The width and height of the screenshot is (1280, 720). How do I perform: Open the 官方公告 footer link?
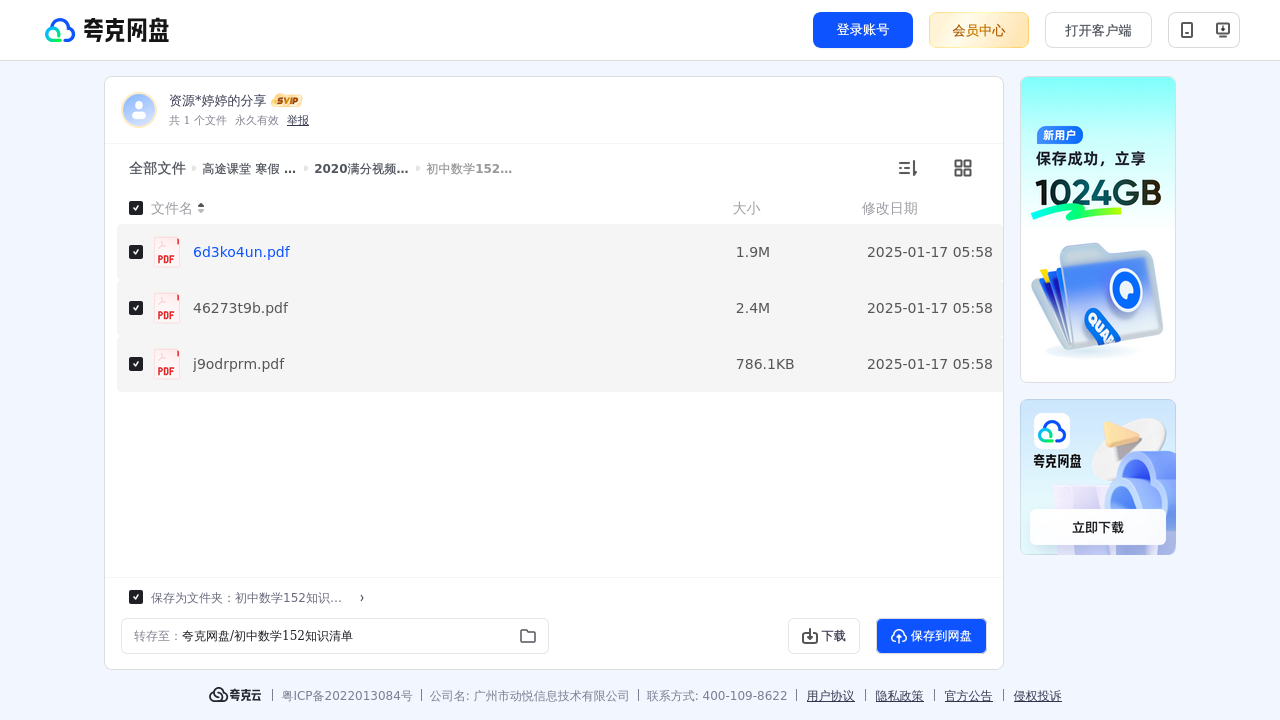tap(969, 696)
